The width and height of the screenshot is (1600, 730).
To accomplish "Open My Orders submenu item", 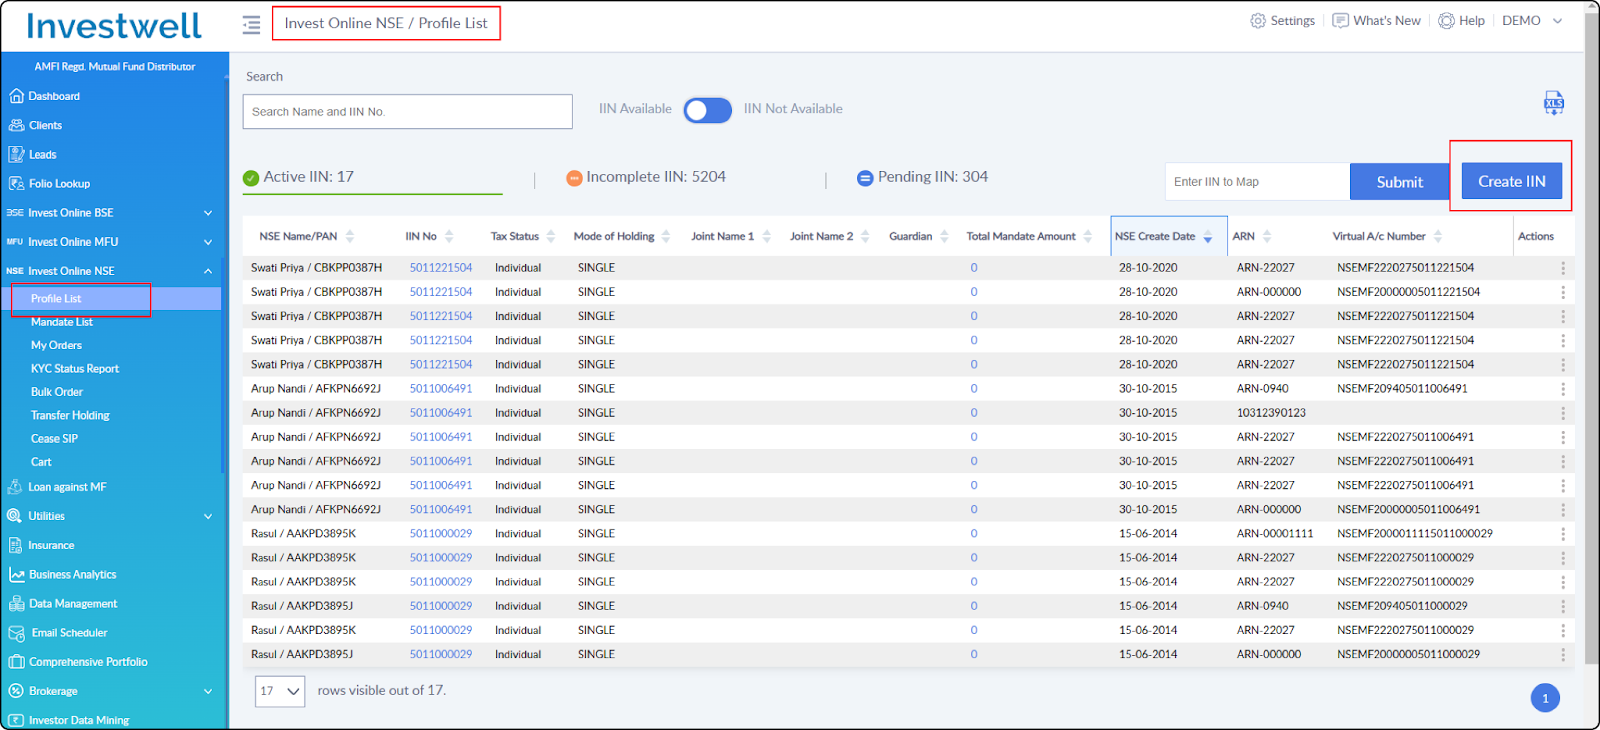I will coord(56,345).
